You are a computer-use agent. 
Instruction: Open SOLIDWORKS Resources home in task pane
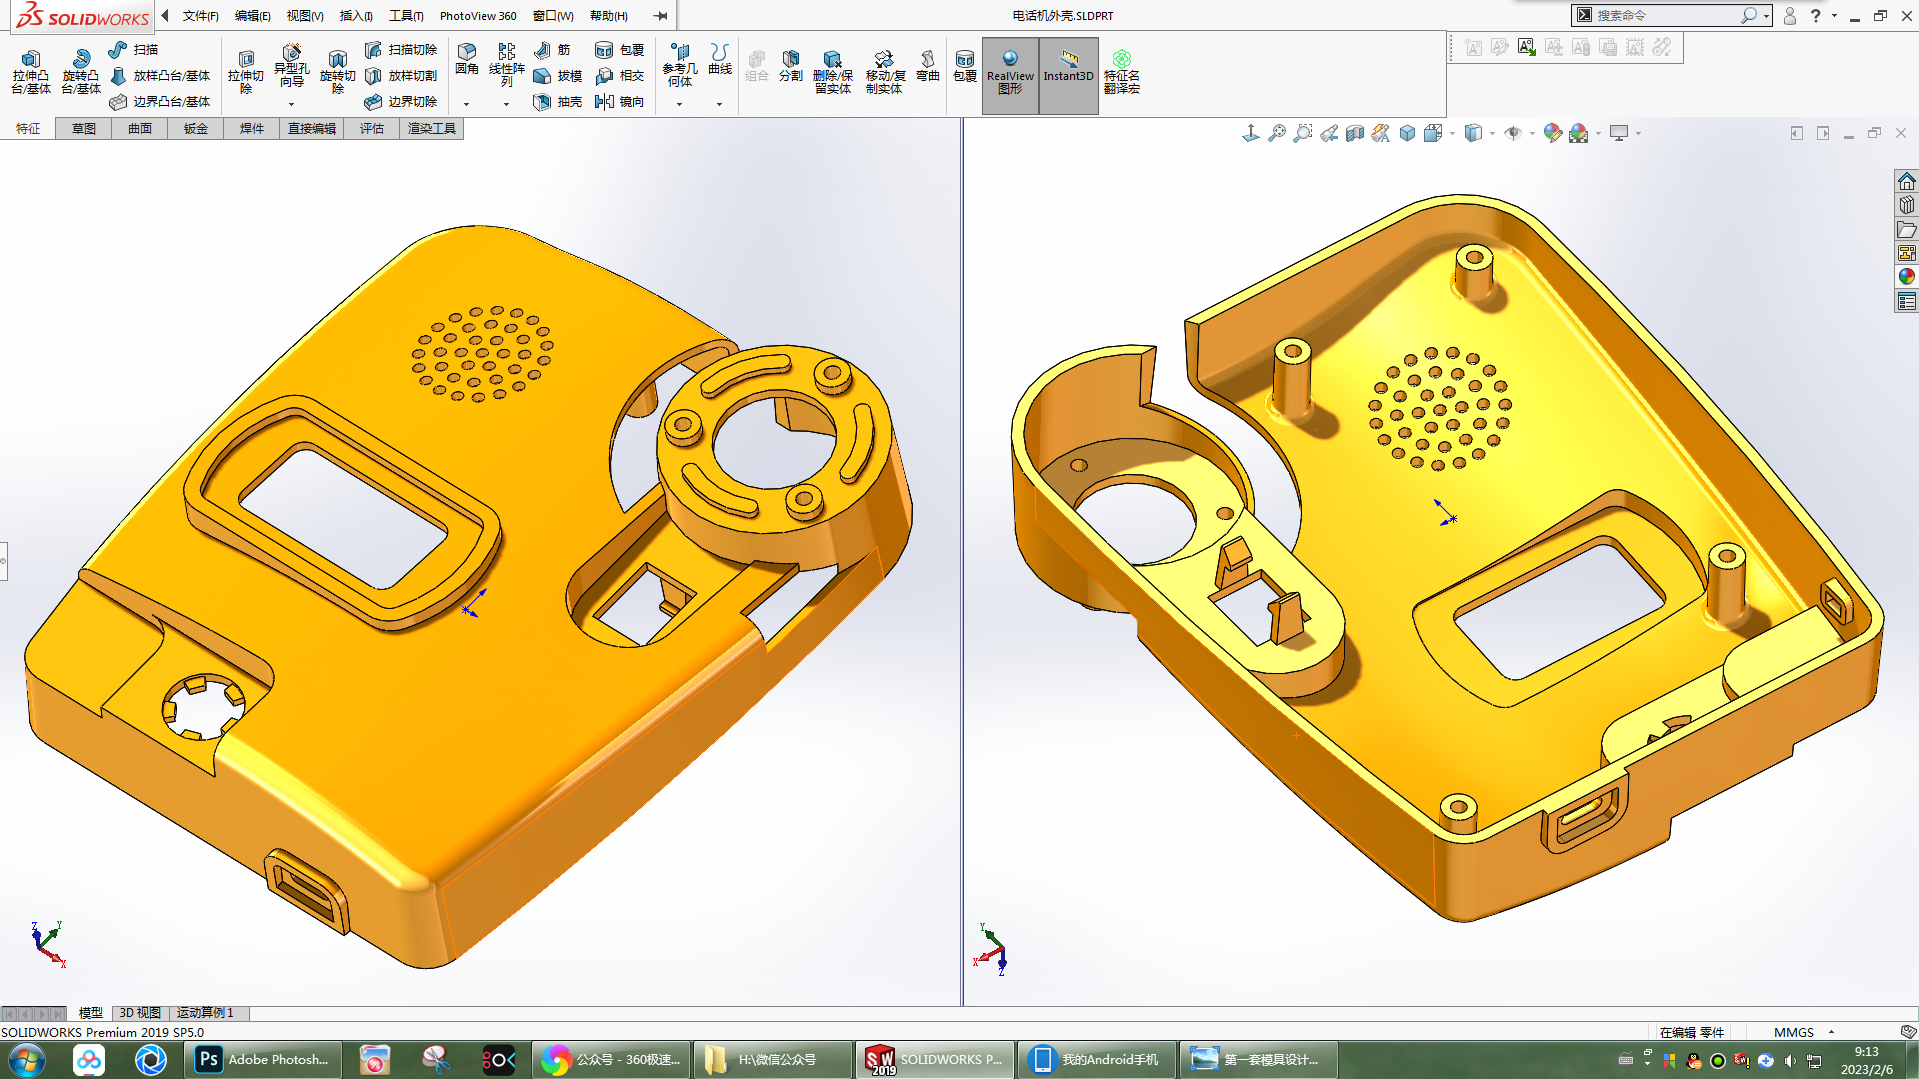coord(1907,181)
